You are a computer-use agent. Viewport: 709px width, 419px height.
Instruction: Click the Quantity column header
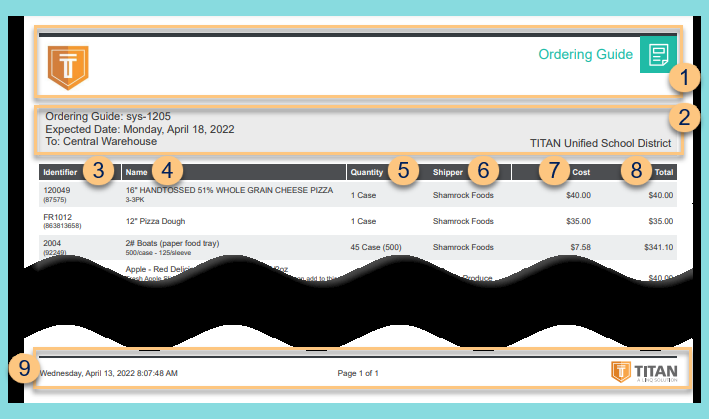[x=367, y=172]
